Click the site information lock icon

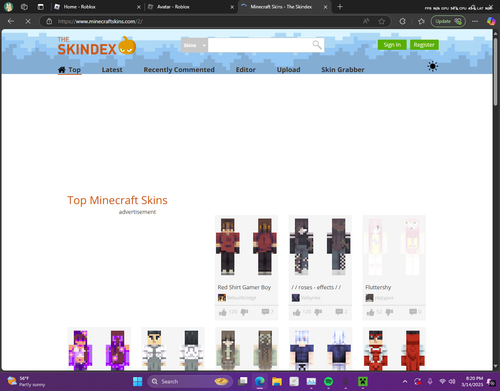point(49,21)
